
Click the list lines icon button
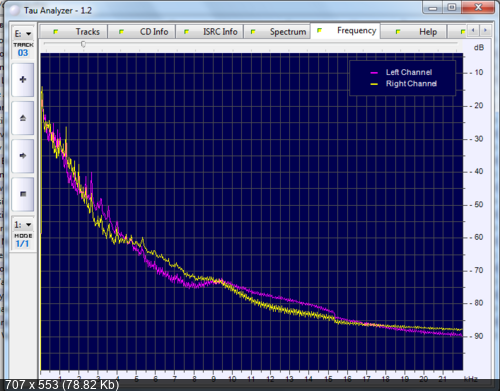[23, 194]
